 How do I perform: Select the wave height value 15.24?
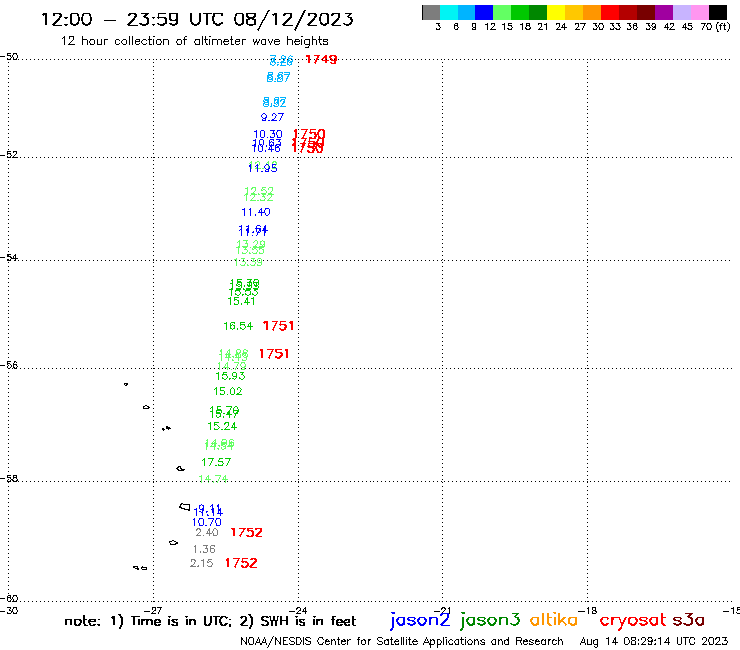222,426
